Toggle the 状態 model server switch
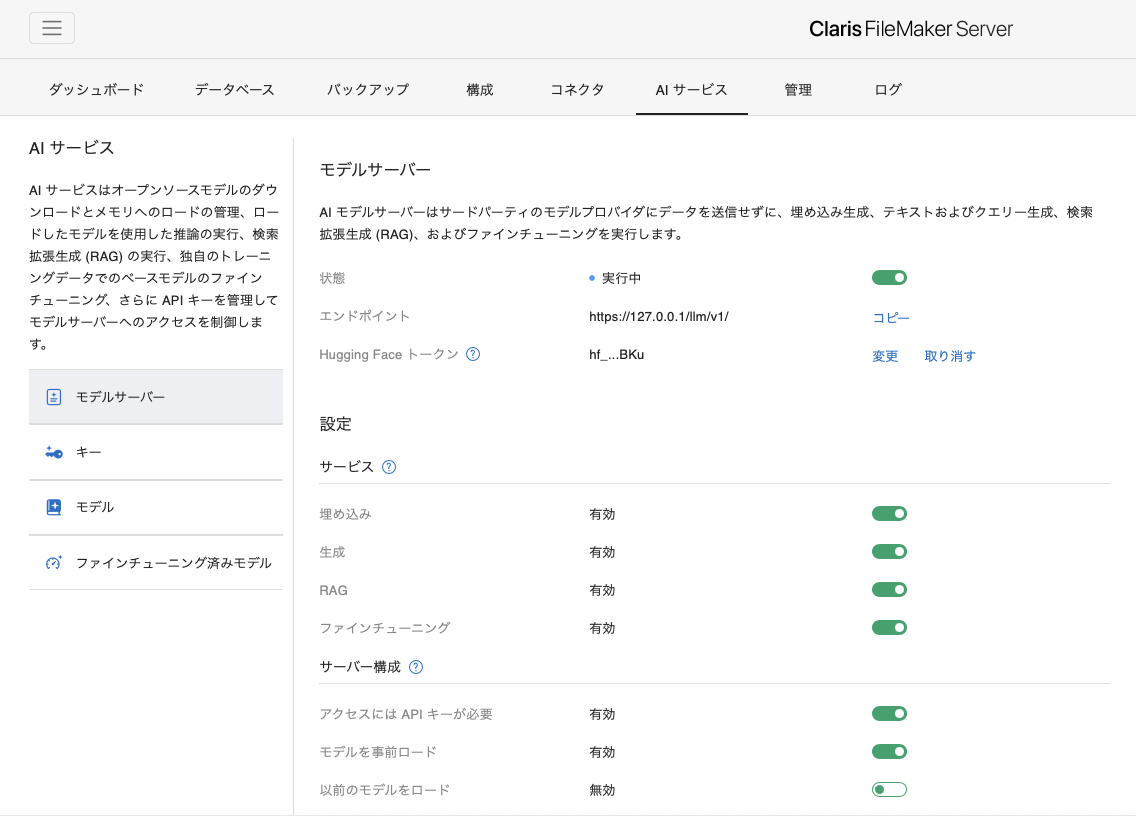 889,278
